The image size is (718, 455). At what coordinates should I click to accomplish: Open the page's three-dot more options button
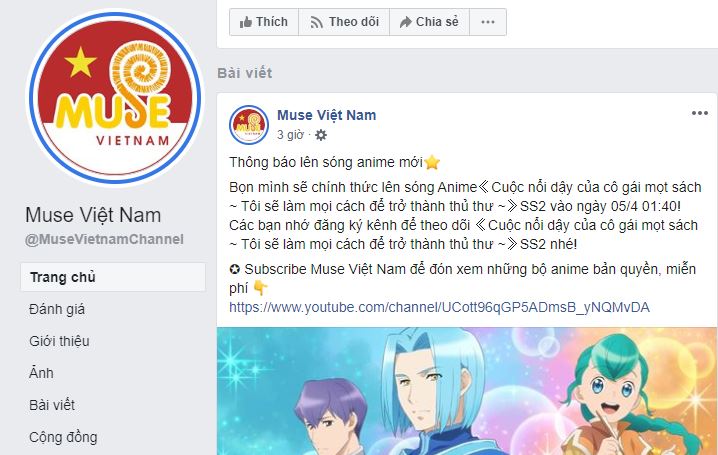[x=488, y=22]
